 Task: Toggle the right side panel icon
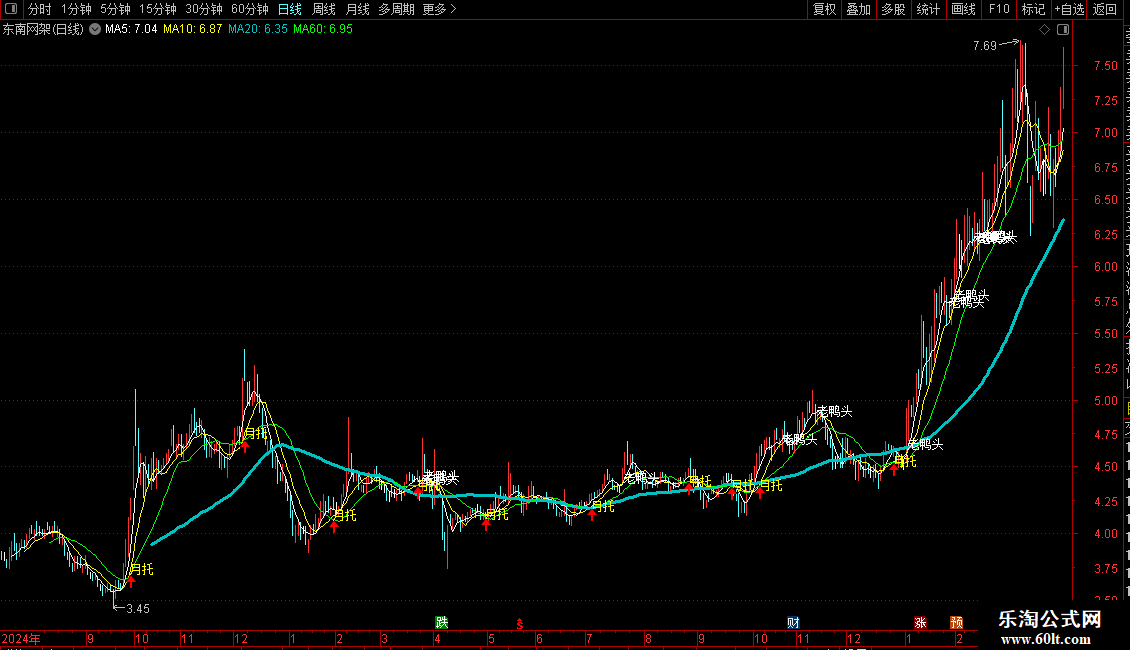tap(1063, 30)
